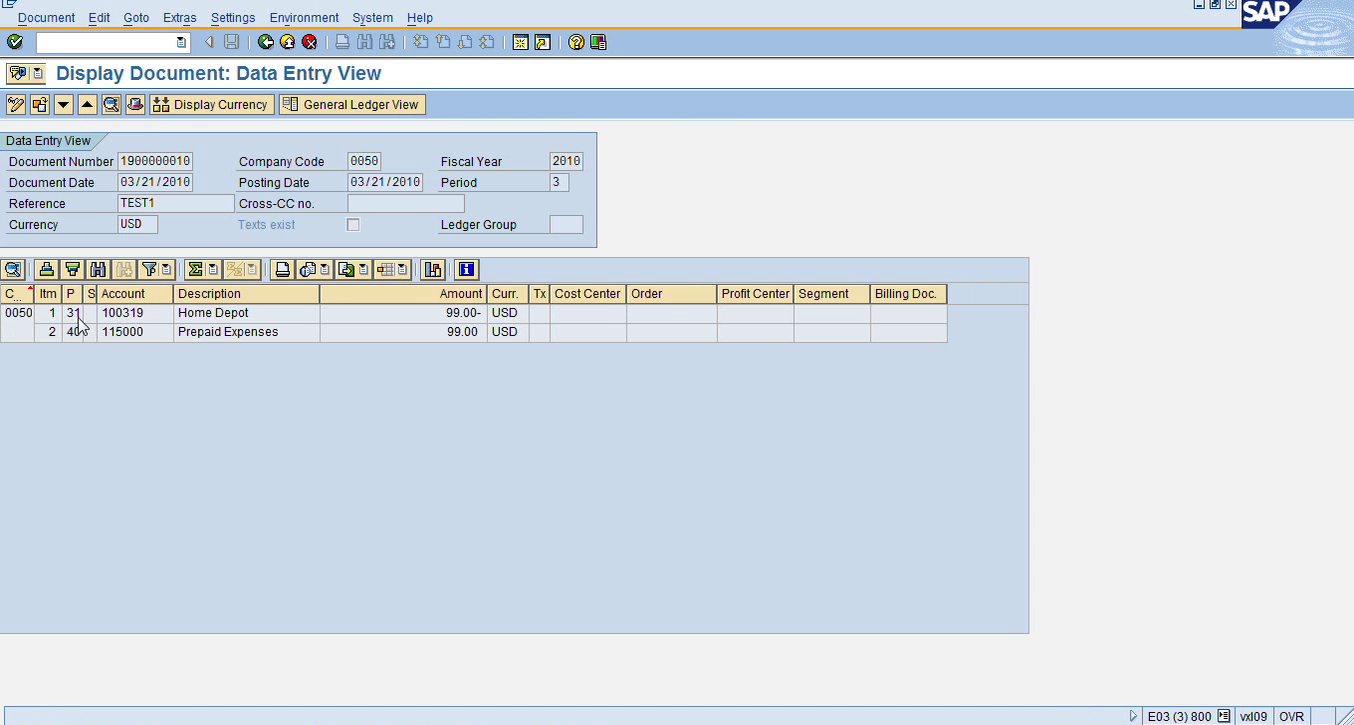Click the Profit Center column header

click(x=755, y=294)
